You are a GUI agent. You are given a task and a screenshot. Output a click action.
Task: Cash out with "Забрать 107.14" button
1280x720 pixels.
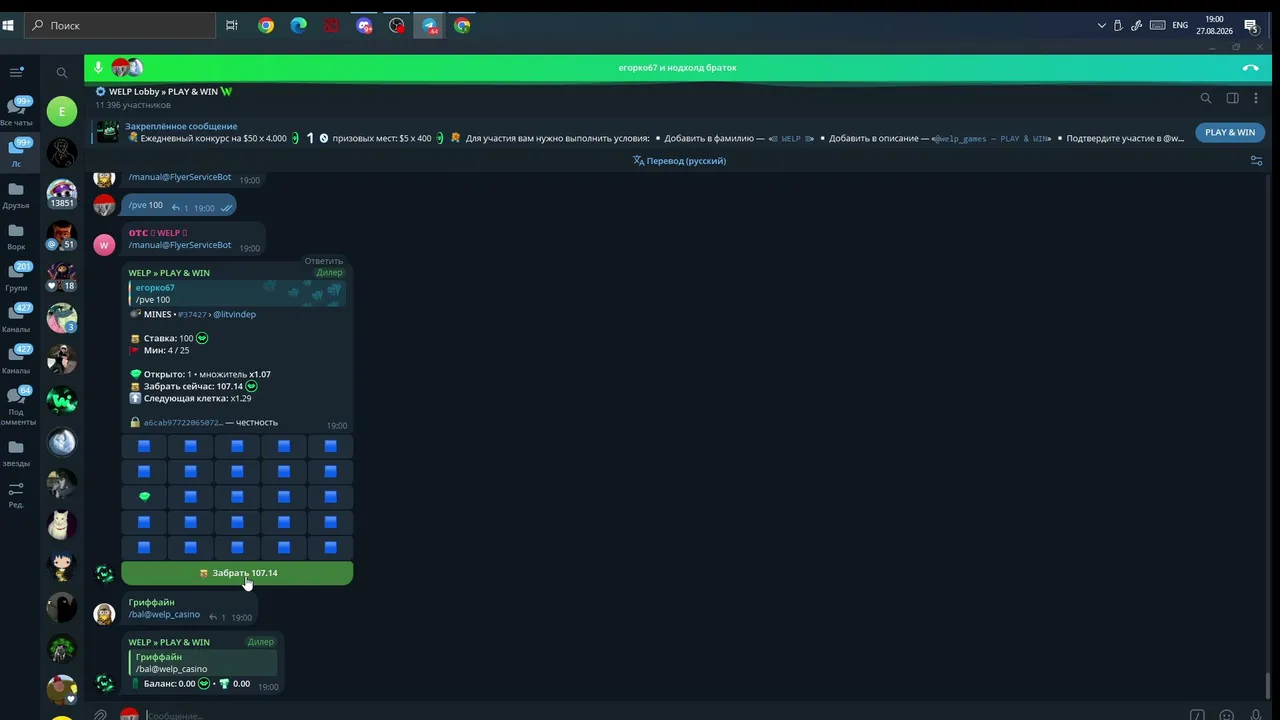click(x=237, y=573)
